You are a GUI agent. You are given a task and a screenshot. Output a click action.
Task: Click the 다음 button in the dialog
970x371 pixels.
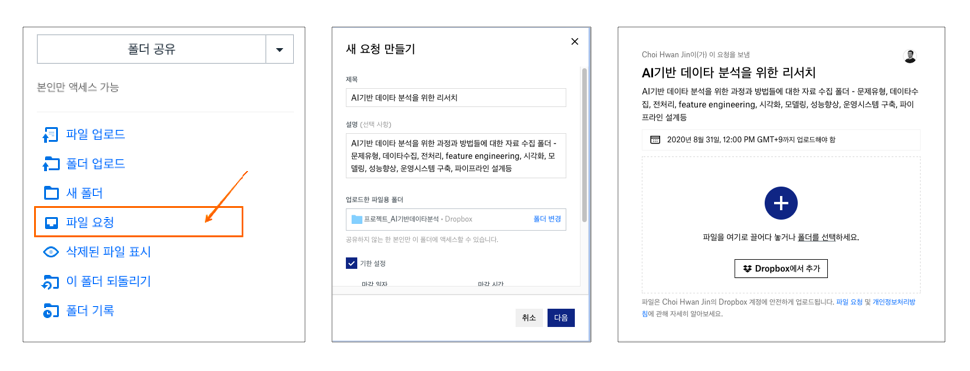pos(561,318)
